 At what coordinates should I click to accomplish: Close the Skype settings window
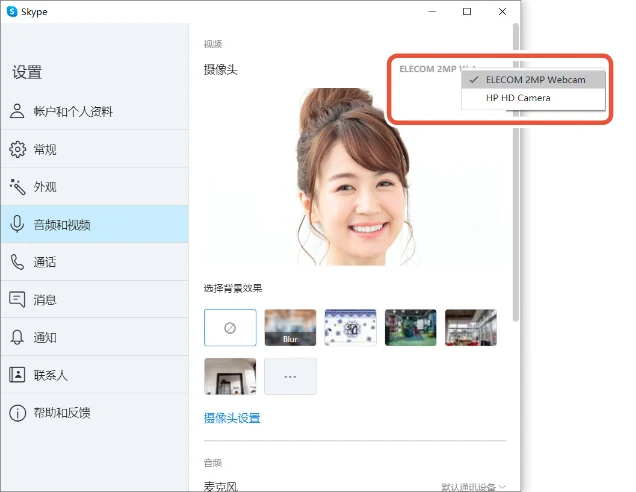pyautogui.click(x=502, y=11)
